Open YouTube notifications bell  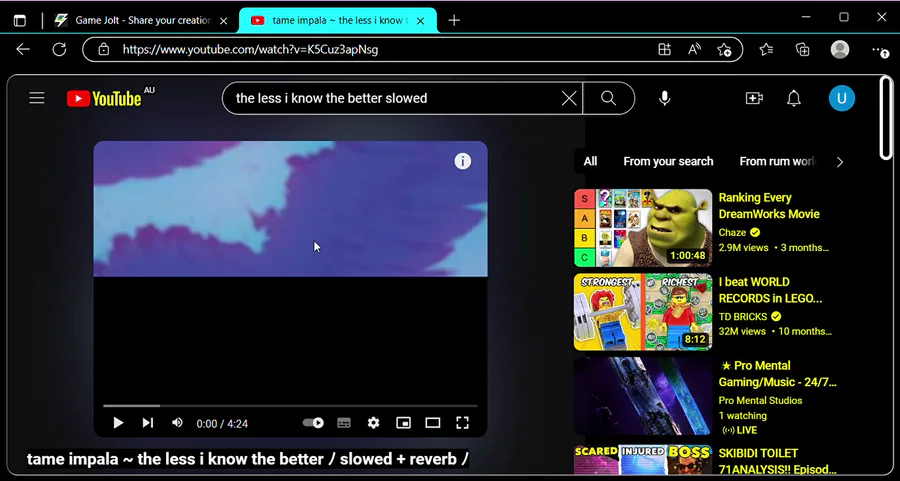[794, 99]
